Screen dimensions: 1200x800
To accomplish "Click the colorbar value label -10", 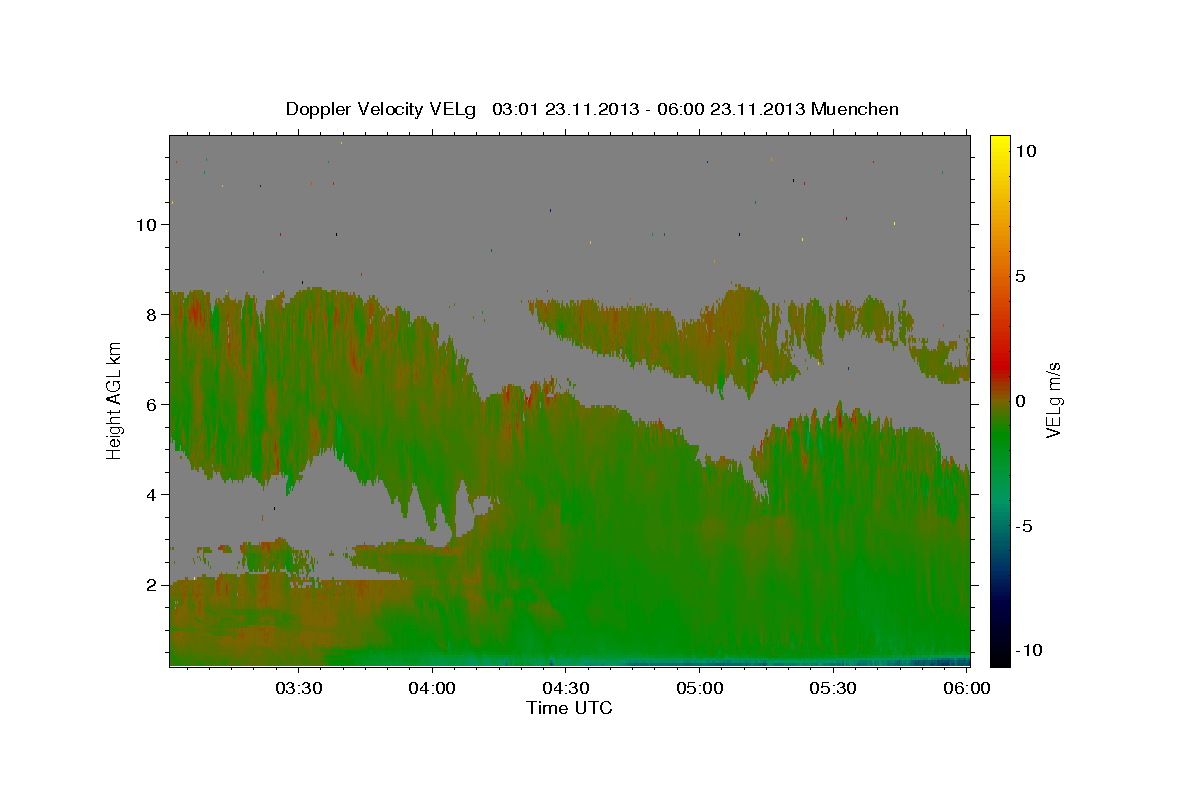I will [x=1029, y=651].
